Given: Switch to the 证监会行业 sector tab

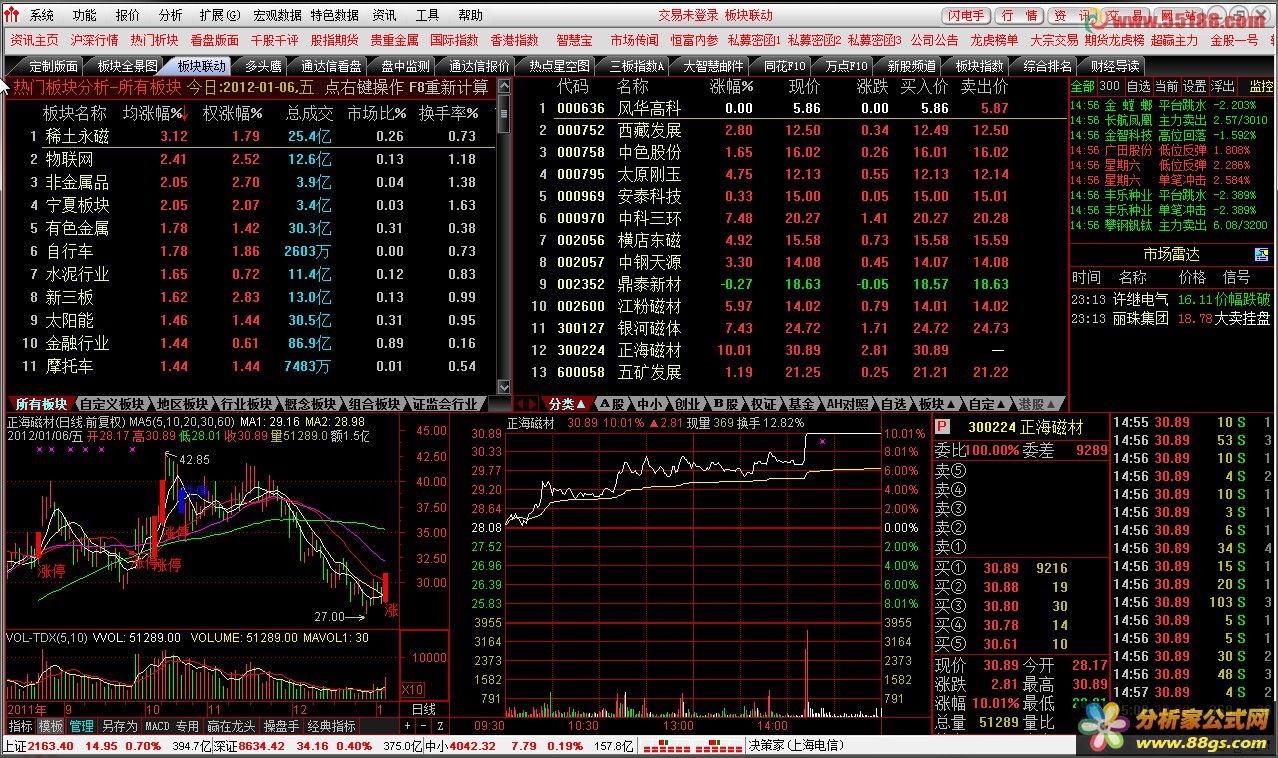Looking at the screenshot, I should pyautogui.click(x=445, y=404).
